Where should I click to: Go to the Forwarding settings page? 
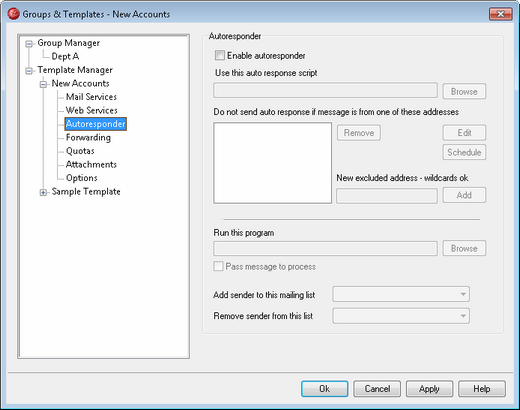pos(88,137)
